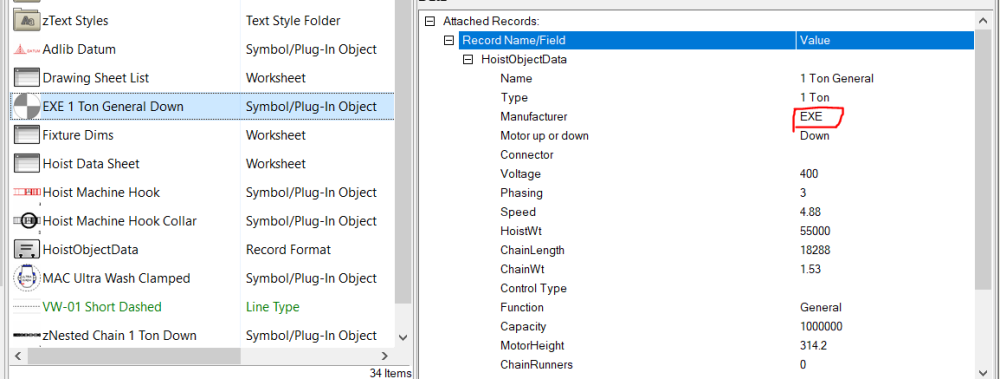Click resource list scroll right arrow
Image resolution: width=1000 pixels, height=379 pixels.
(x=385, y=355)
